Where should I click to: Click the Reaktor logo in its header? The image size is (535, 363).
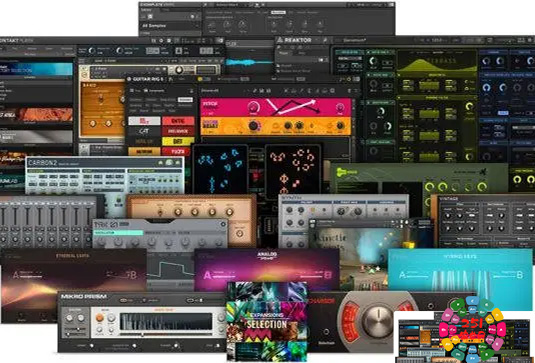(294, 40)
